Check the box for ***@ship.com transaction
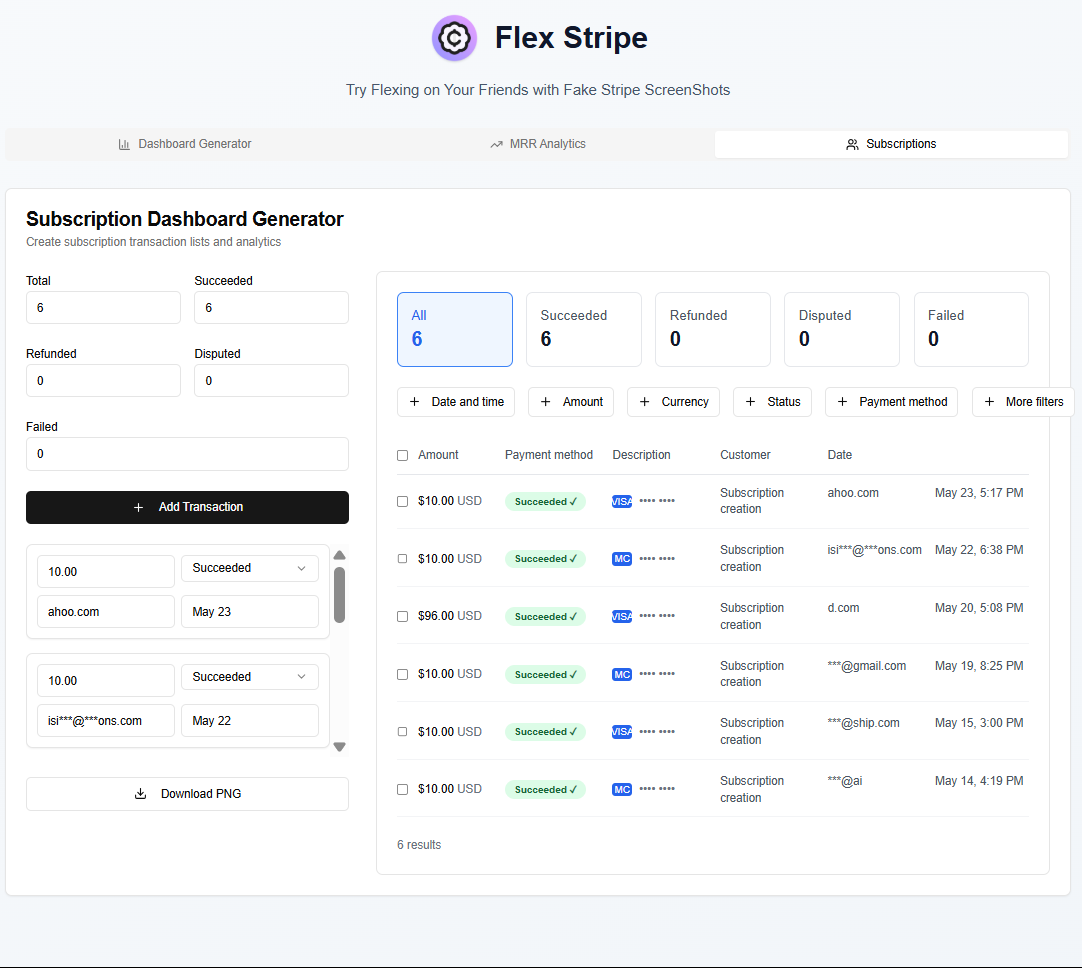 pos(402,731)
